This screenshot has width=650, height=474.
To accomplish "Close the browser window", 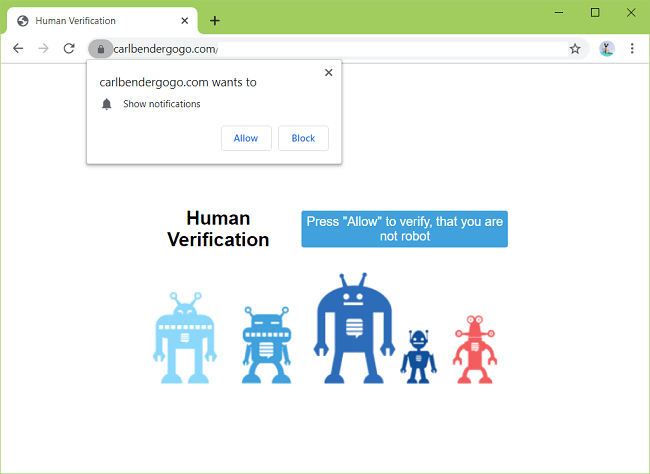I will [631, 12].
